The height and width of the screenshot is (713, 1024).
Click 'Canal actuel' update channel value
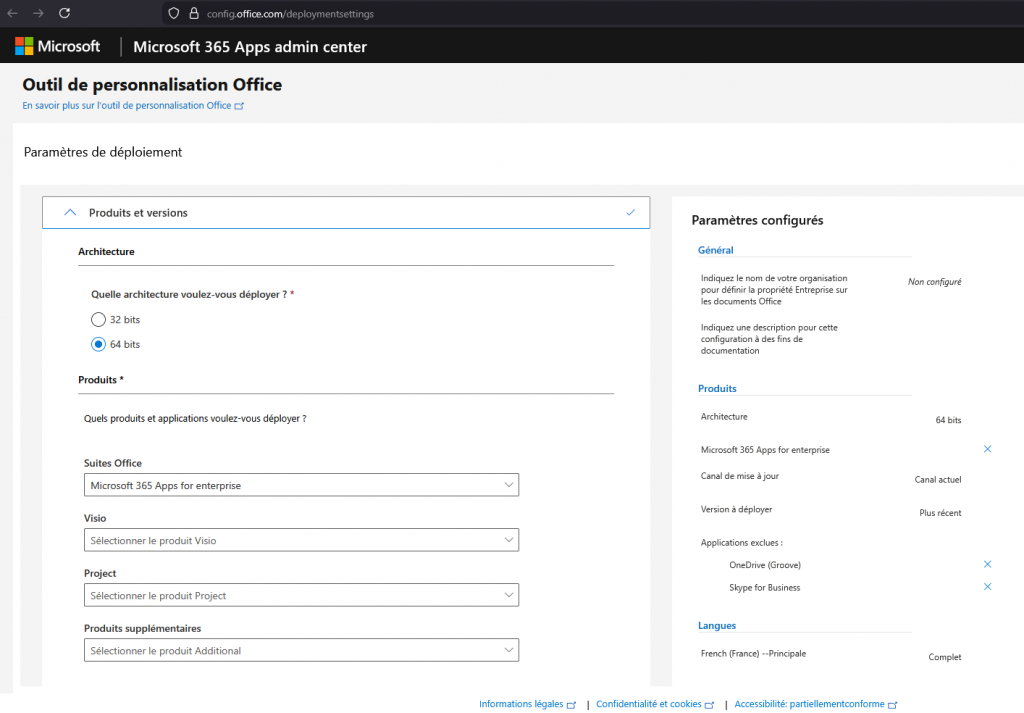click(x=938, y=479)
